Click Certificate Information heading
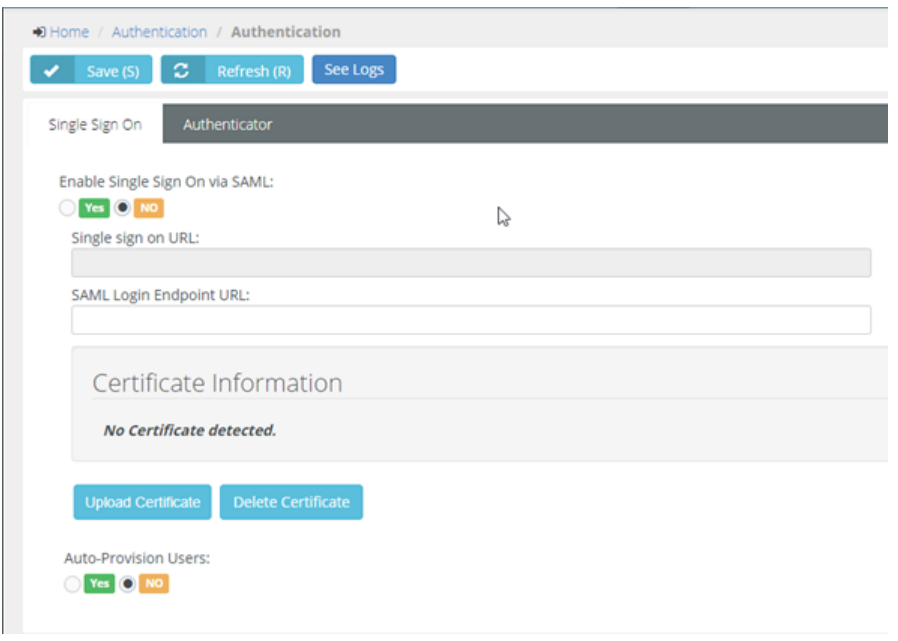 tap(218, 383)
